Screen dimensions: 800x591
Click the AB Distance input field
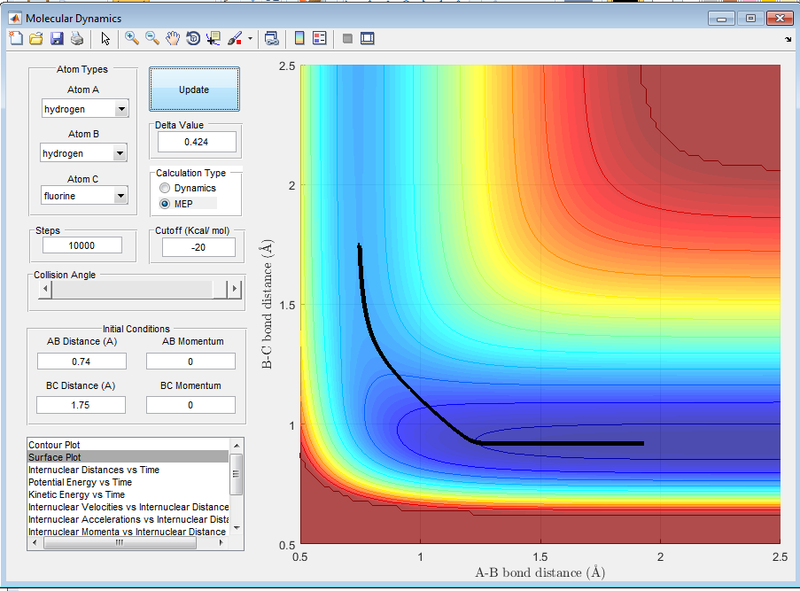(82, 361)
